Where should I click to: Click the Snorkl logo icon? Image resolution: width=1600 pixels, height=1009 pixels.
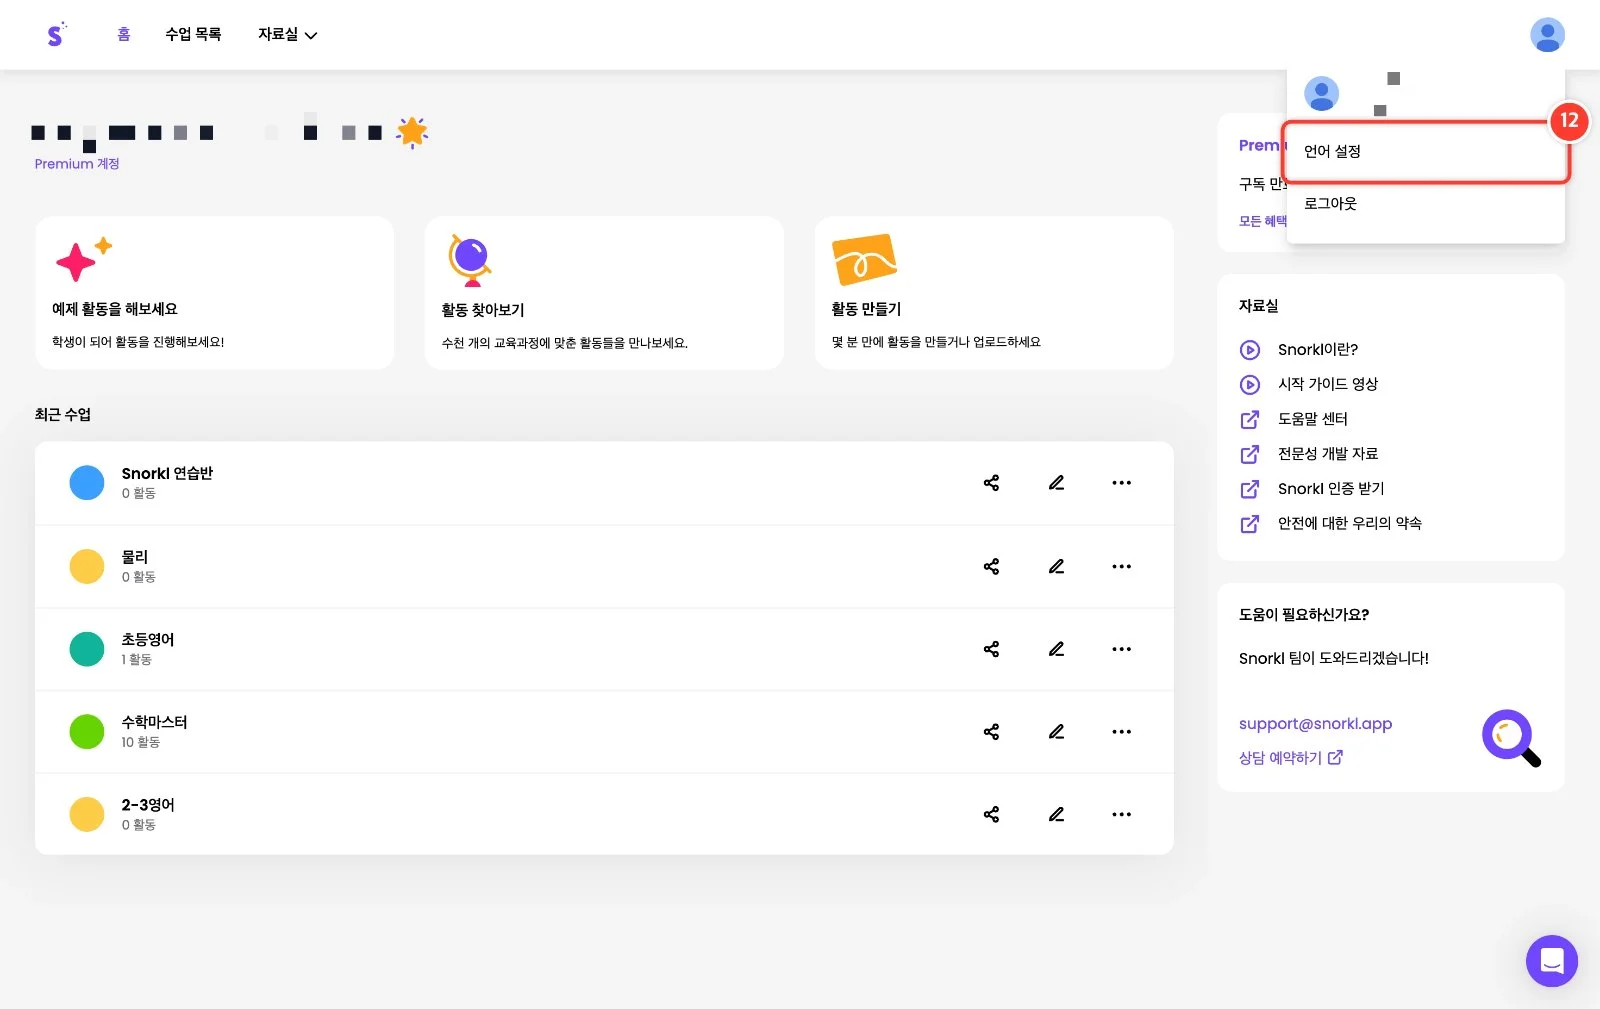(56, 34)
